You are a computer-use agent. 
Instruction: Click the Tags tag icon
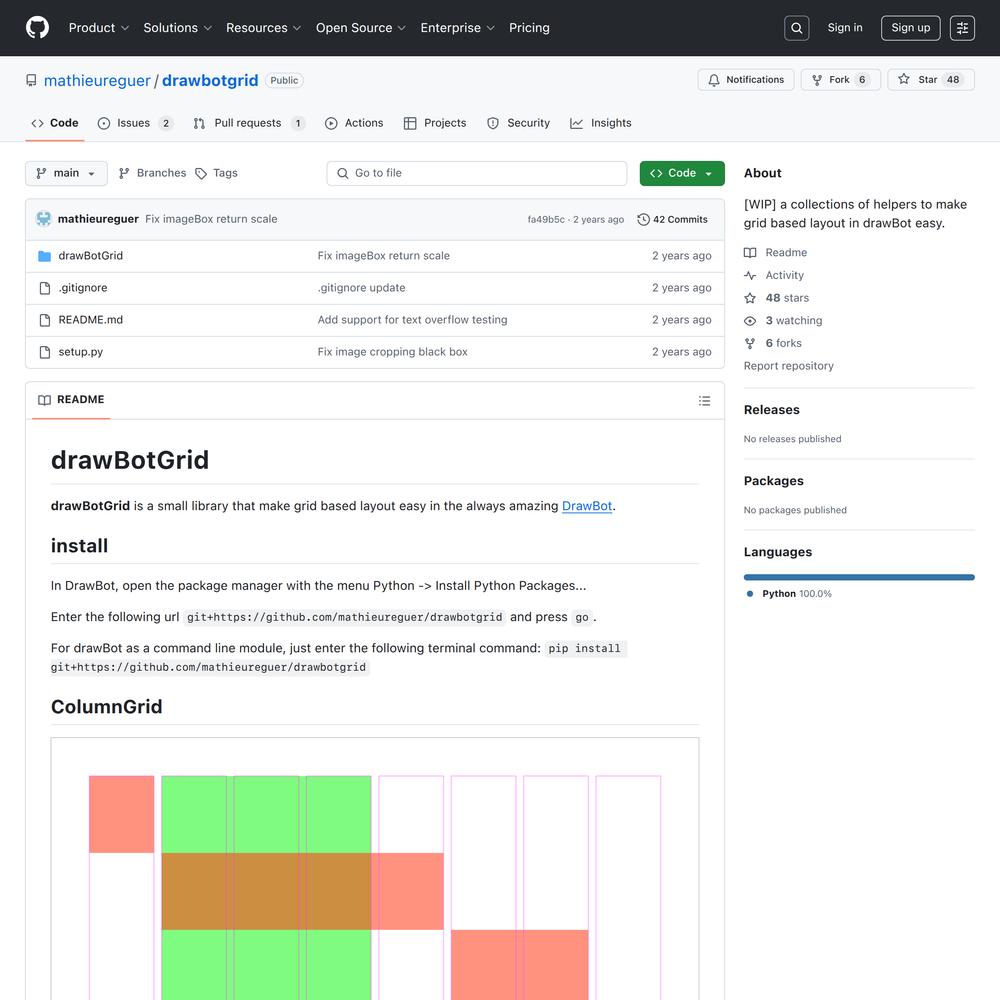[x=201, y=173]
